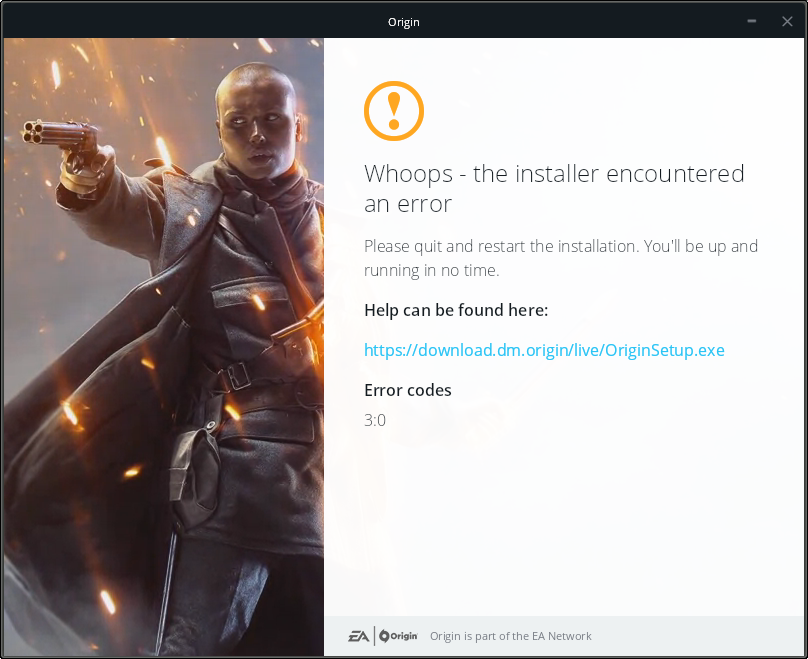This screenshot has height=659, width=808.
Task: Click the 'Whoops - the installer encountered an error' heading
Action: pos(554,189)
